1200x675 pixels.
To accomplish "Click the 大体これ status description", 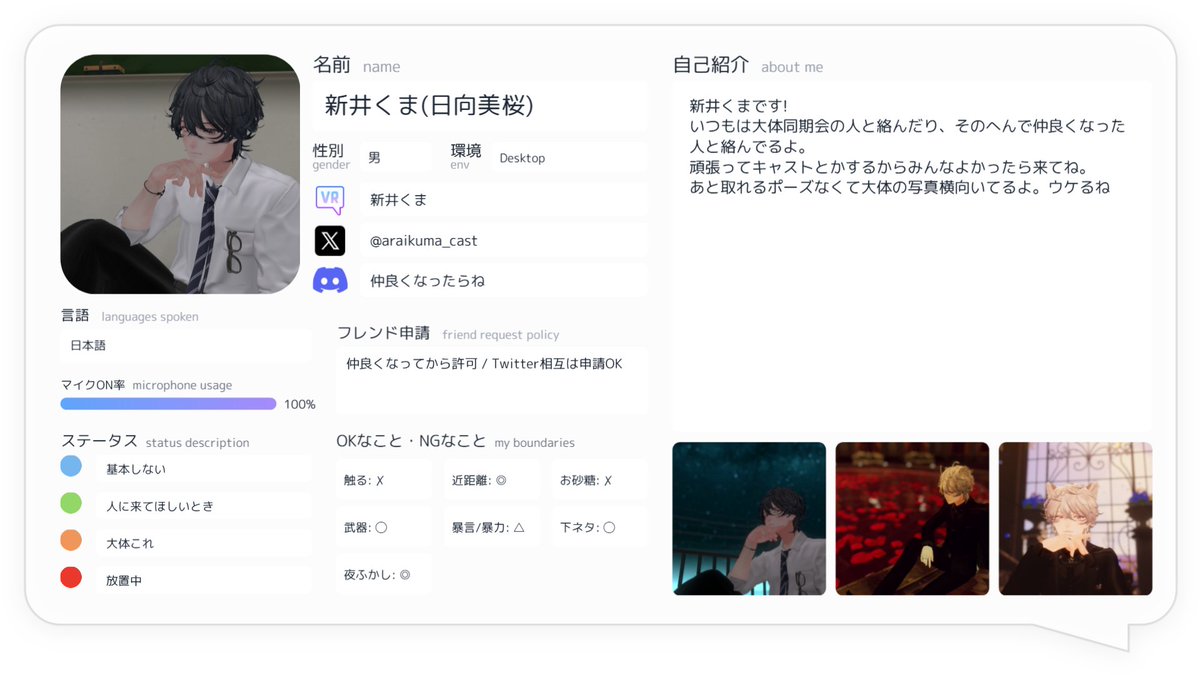I will (x=204, y=543).
